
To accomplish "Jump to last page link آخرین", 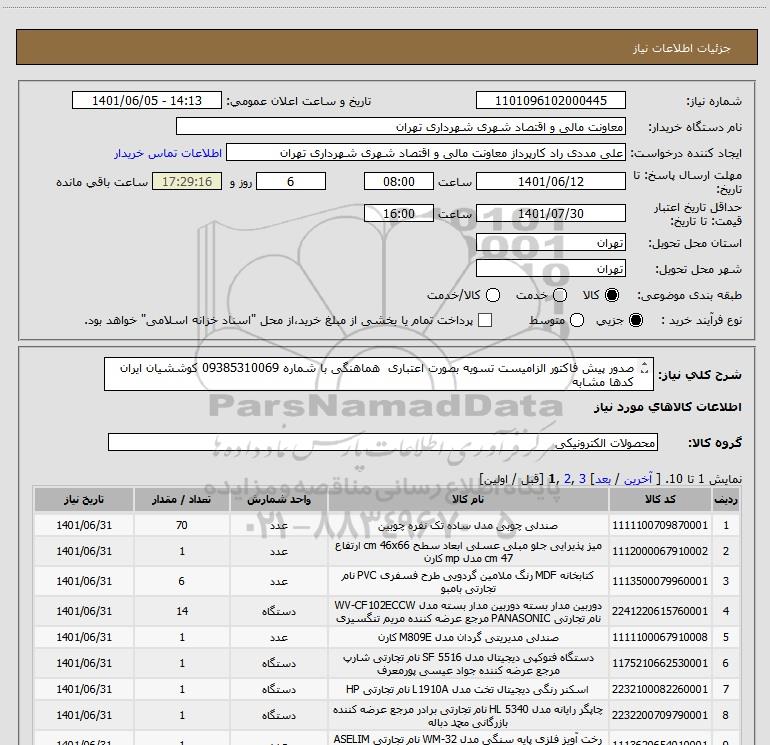I will pos(637,478).
